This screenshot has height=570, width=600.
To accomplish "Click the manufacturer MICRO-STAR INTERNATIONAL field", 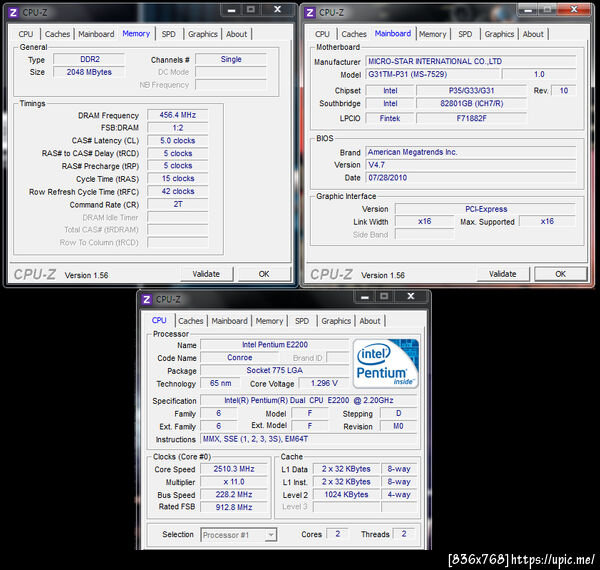I will (471, 61).
